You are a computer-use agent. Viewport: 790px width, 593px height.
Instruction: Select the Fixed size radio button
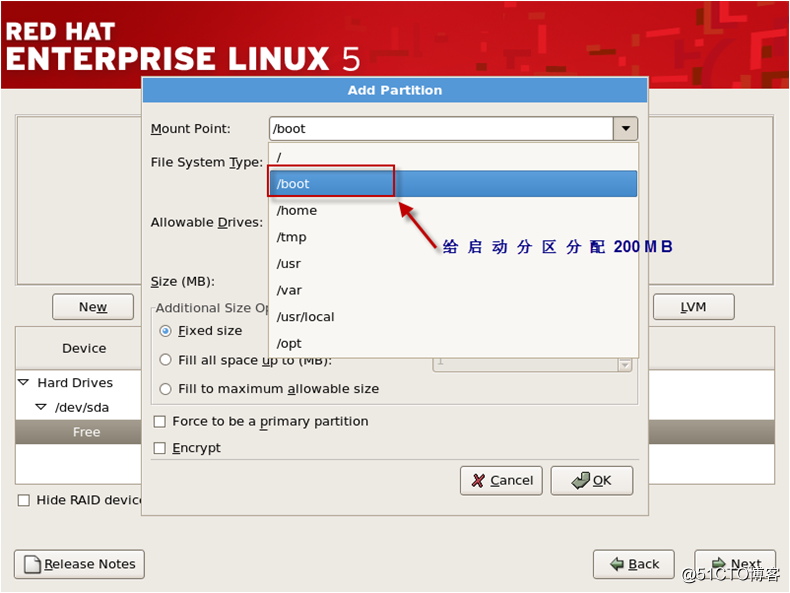[165, 331]
